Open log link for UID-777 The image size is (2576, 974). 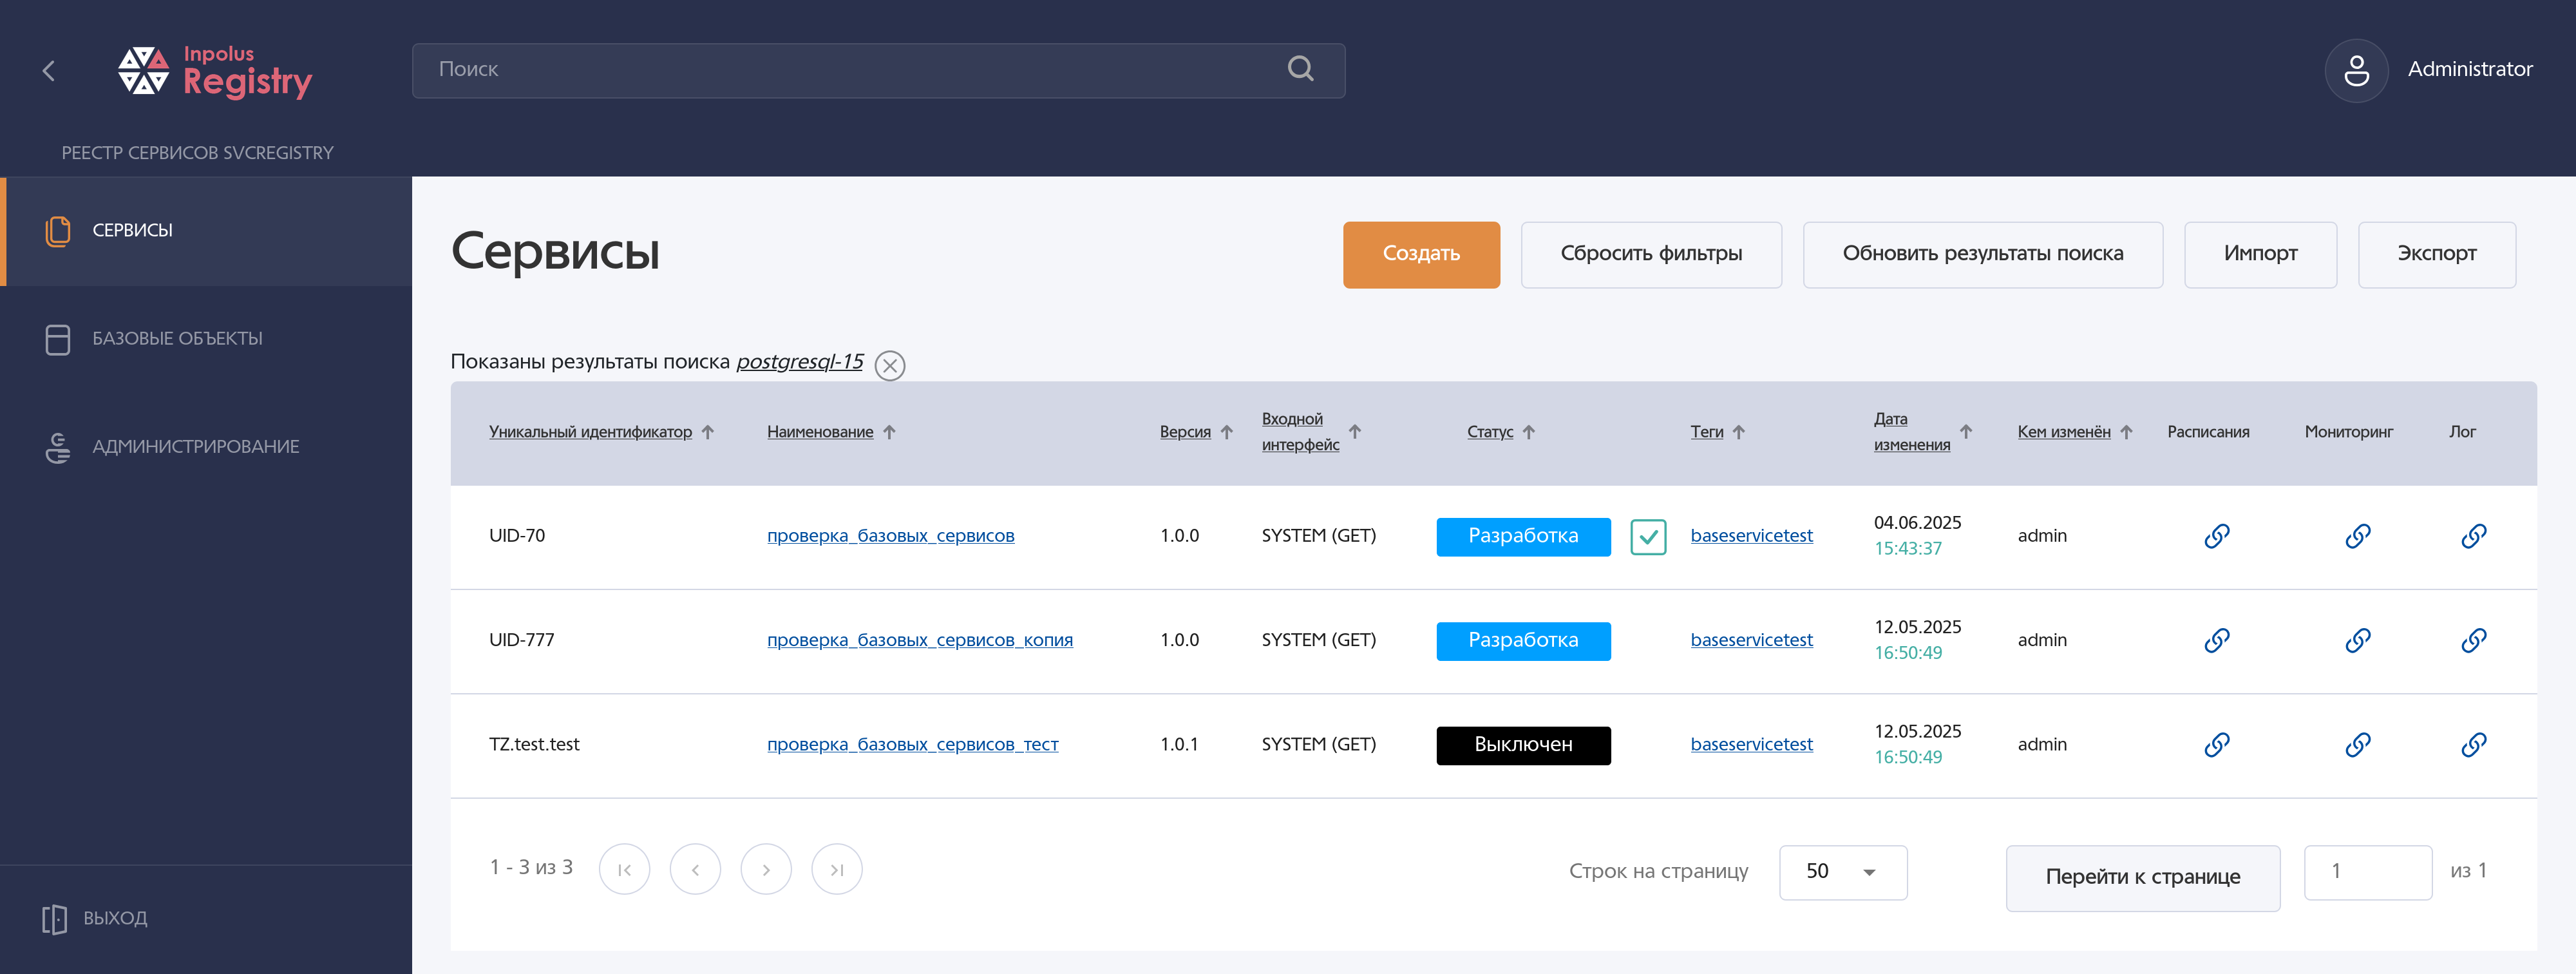click(x=2473, y=640)
